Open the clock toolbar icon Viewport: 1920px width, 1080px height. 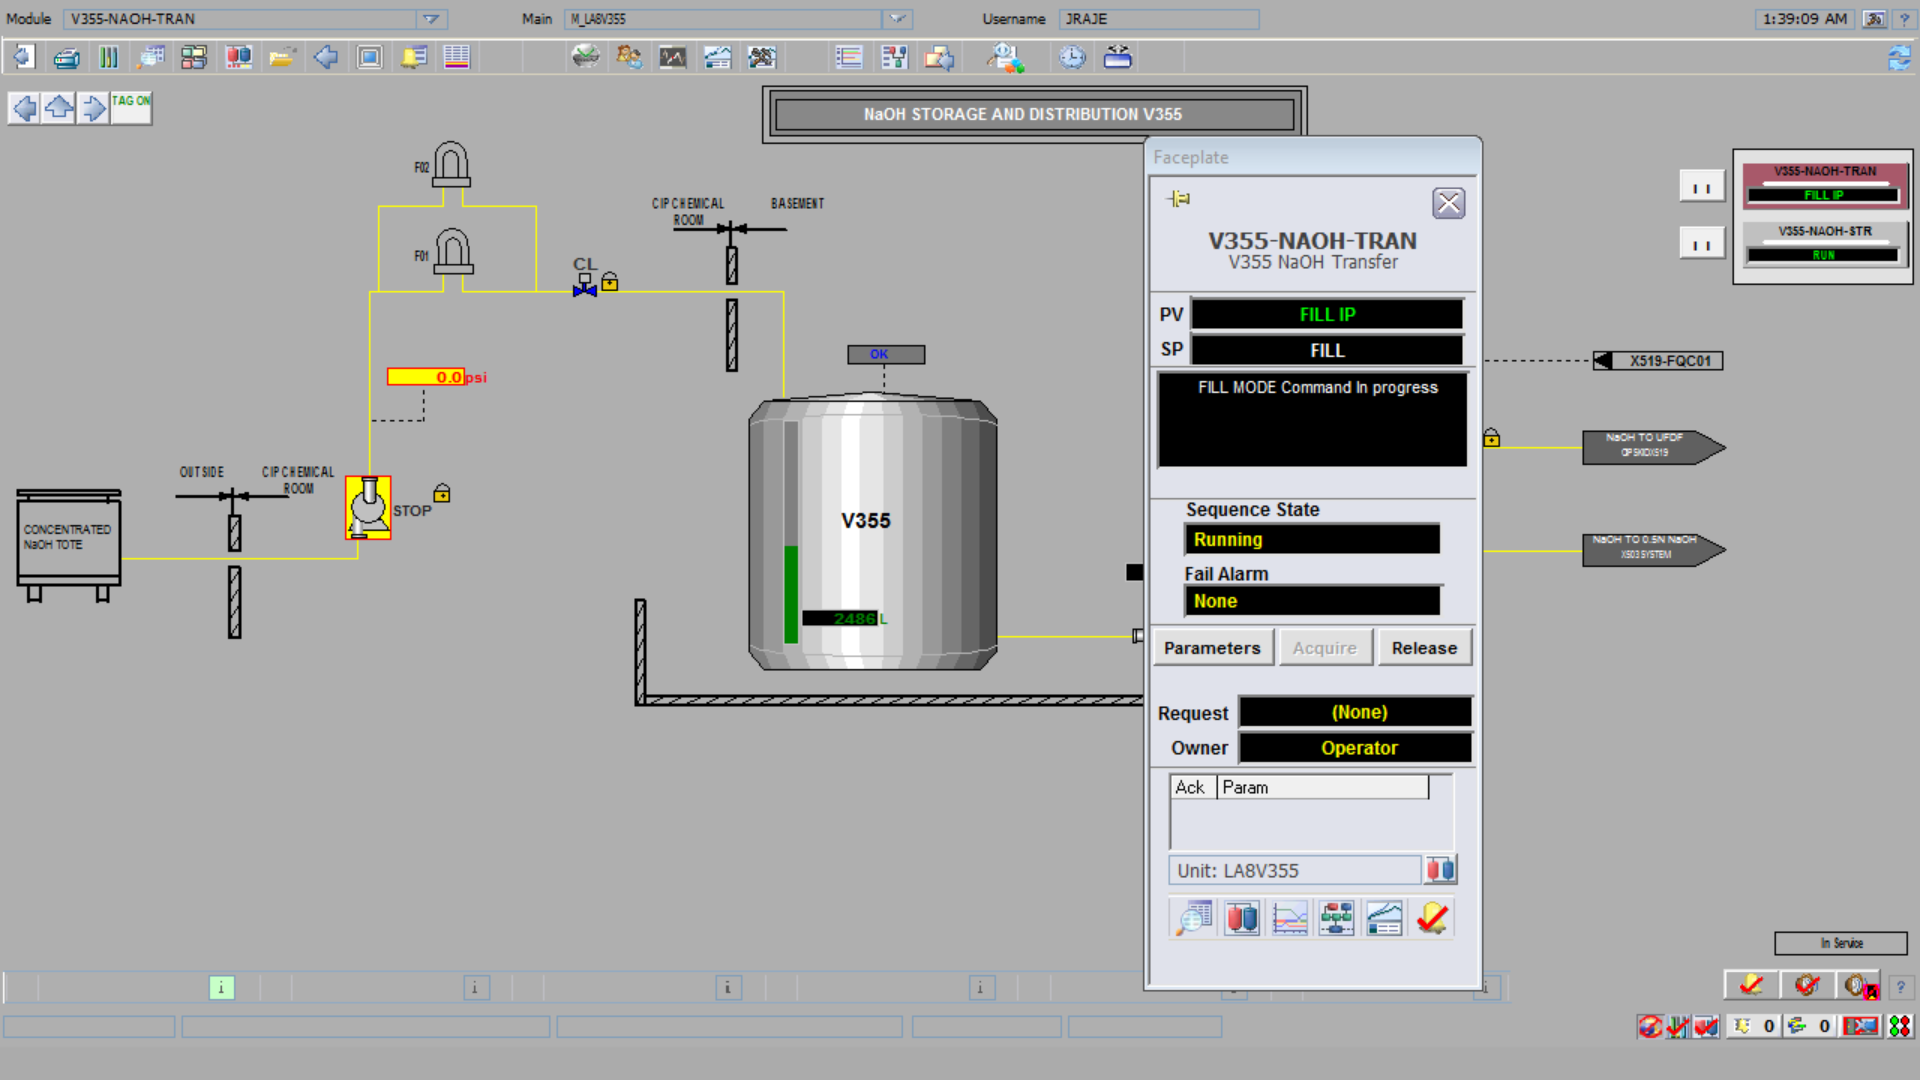[1073, 57]
